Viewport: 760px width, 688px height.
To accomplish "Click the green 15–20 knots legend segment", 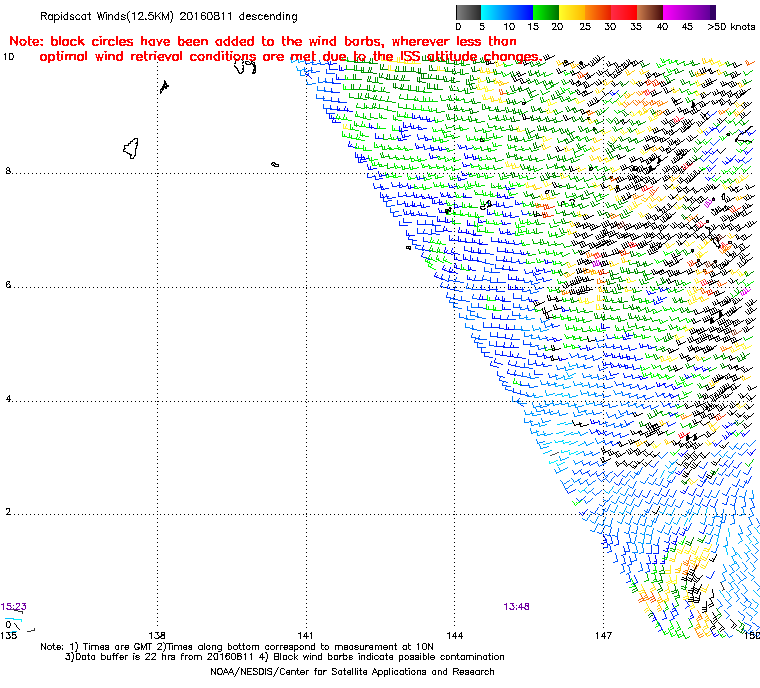I will [546, 12].
